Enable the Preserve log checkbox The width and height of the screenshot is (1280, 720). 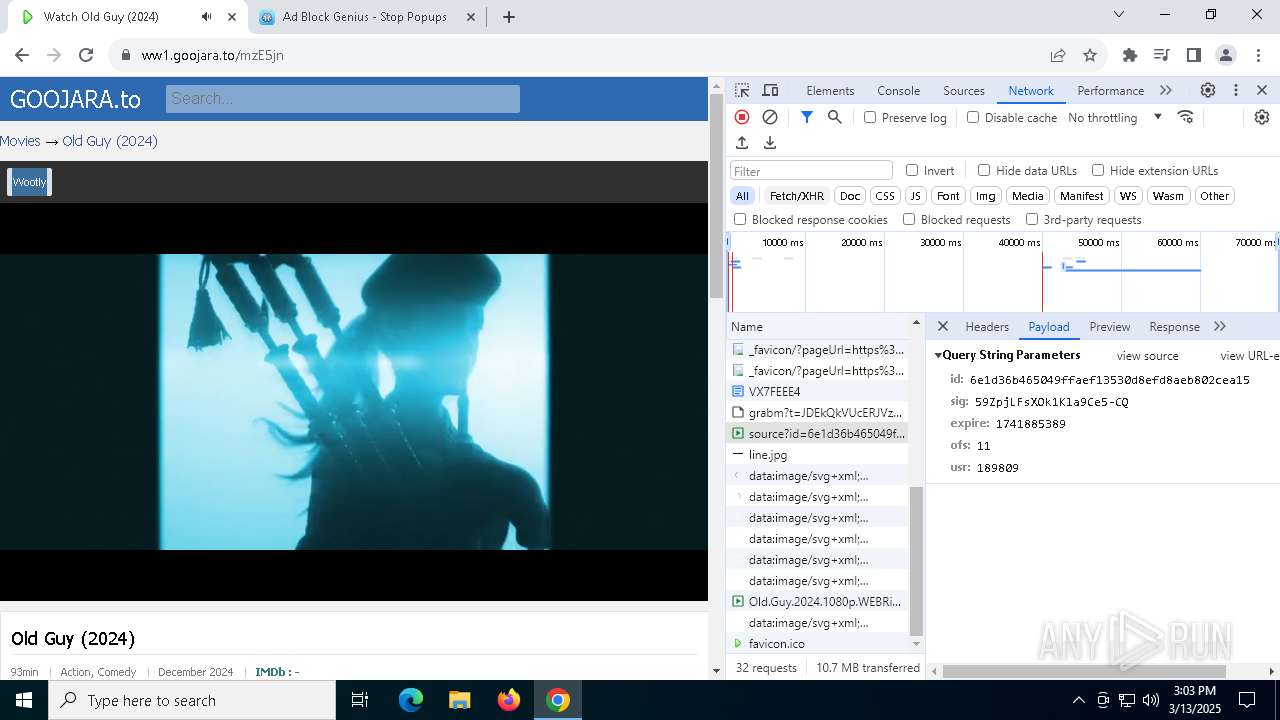(x=870, y=117)
